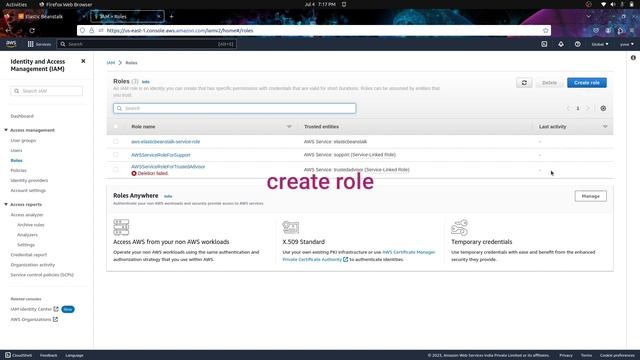Click the AWS logo home icon
This screenshot has height=360, width=640.
(11, 44)
